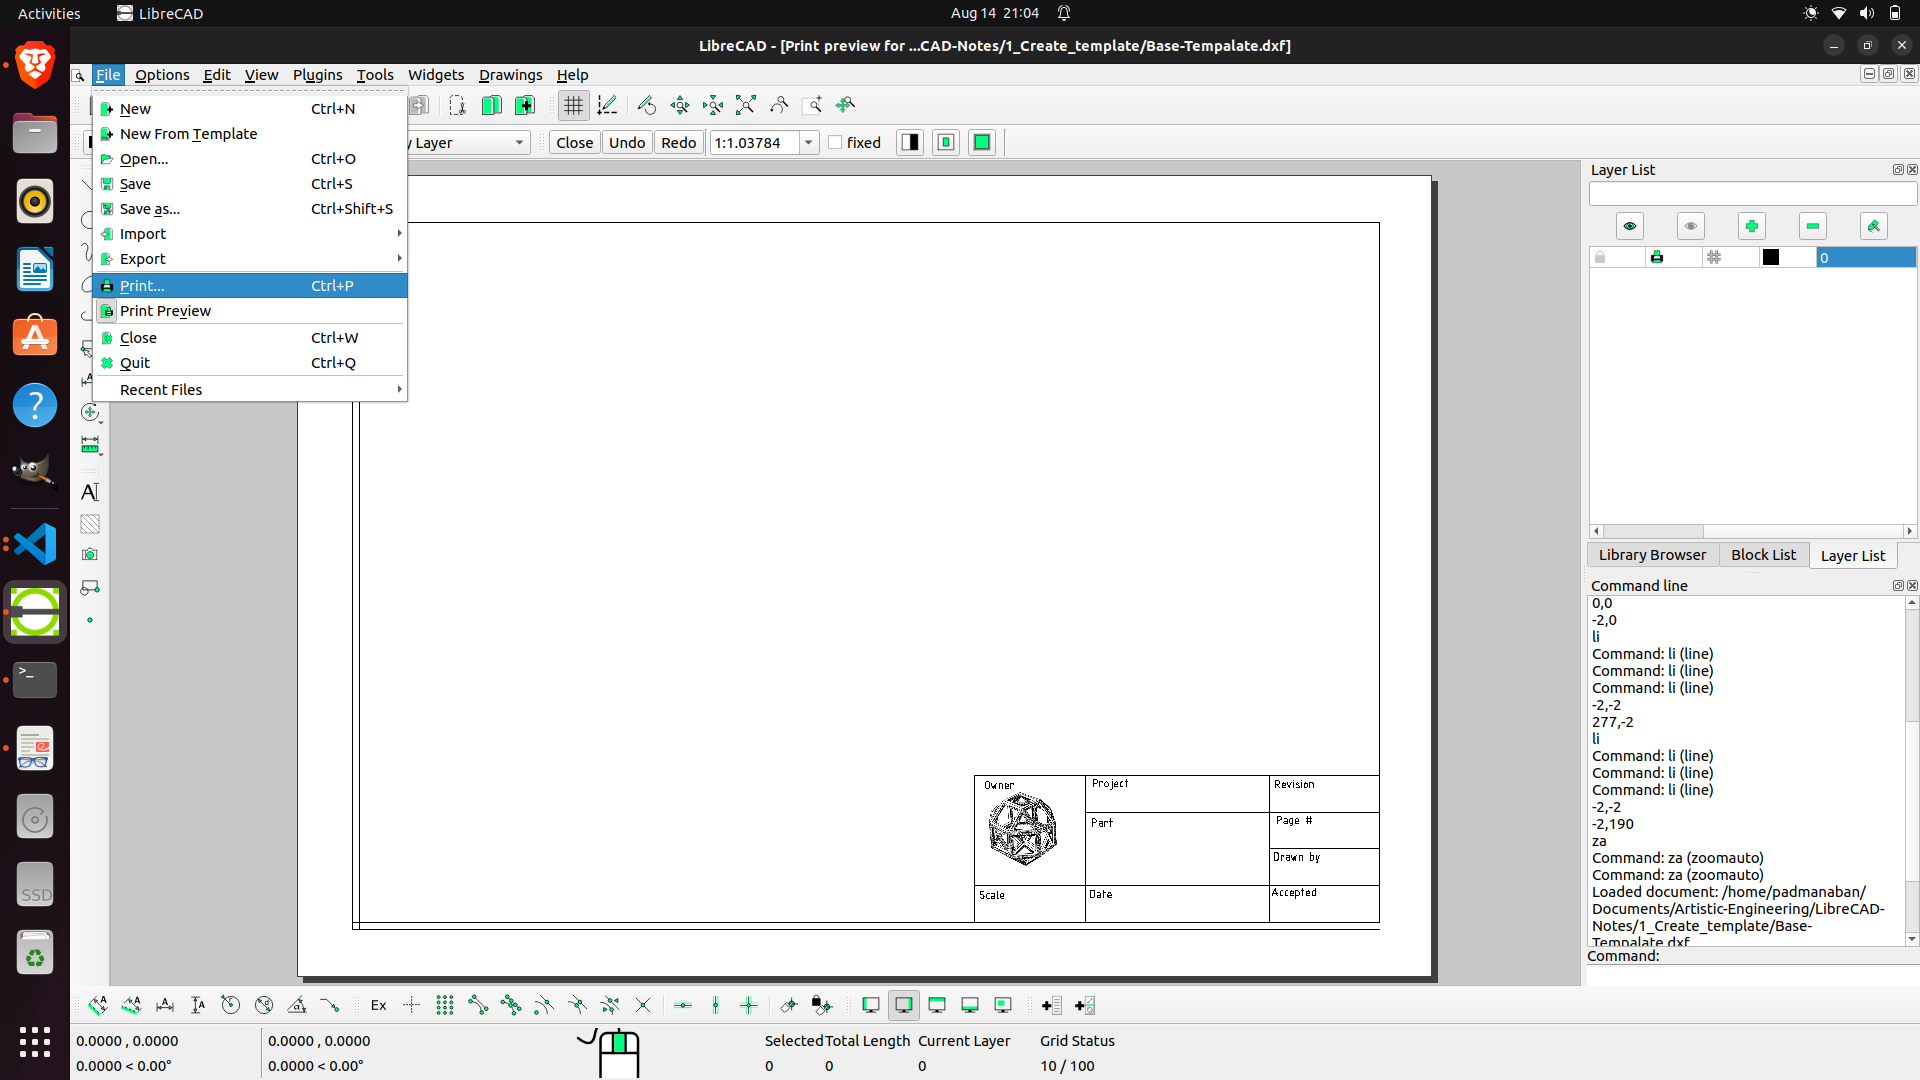Open the Plugins menu

tap(317, 75)
